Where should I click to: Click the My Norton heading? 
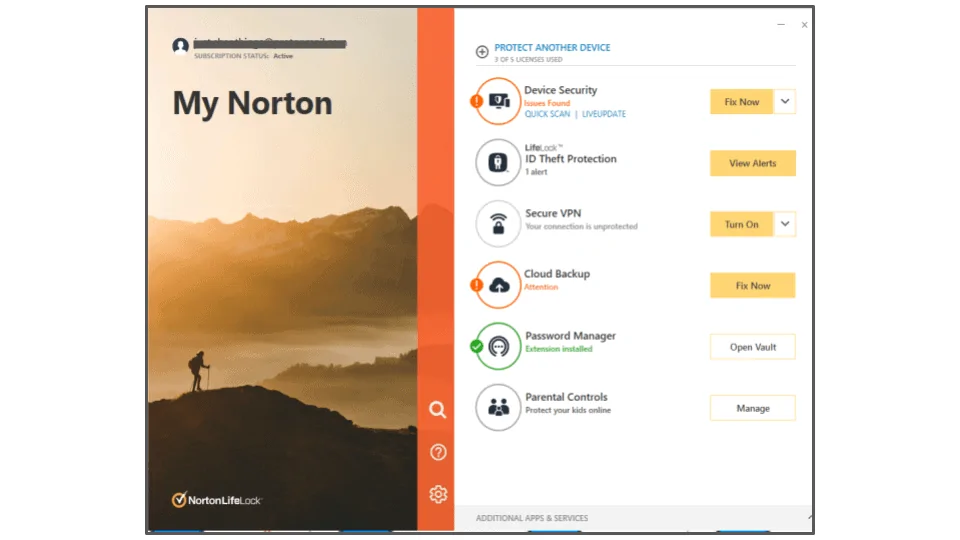click(252, 103)
